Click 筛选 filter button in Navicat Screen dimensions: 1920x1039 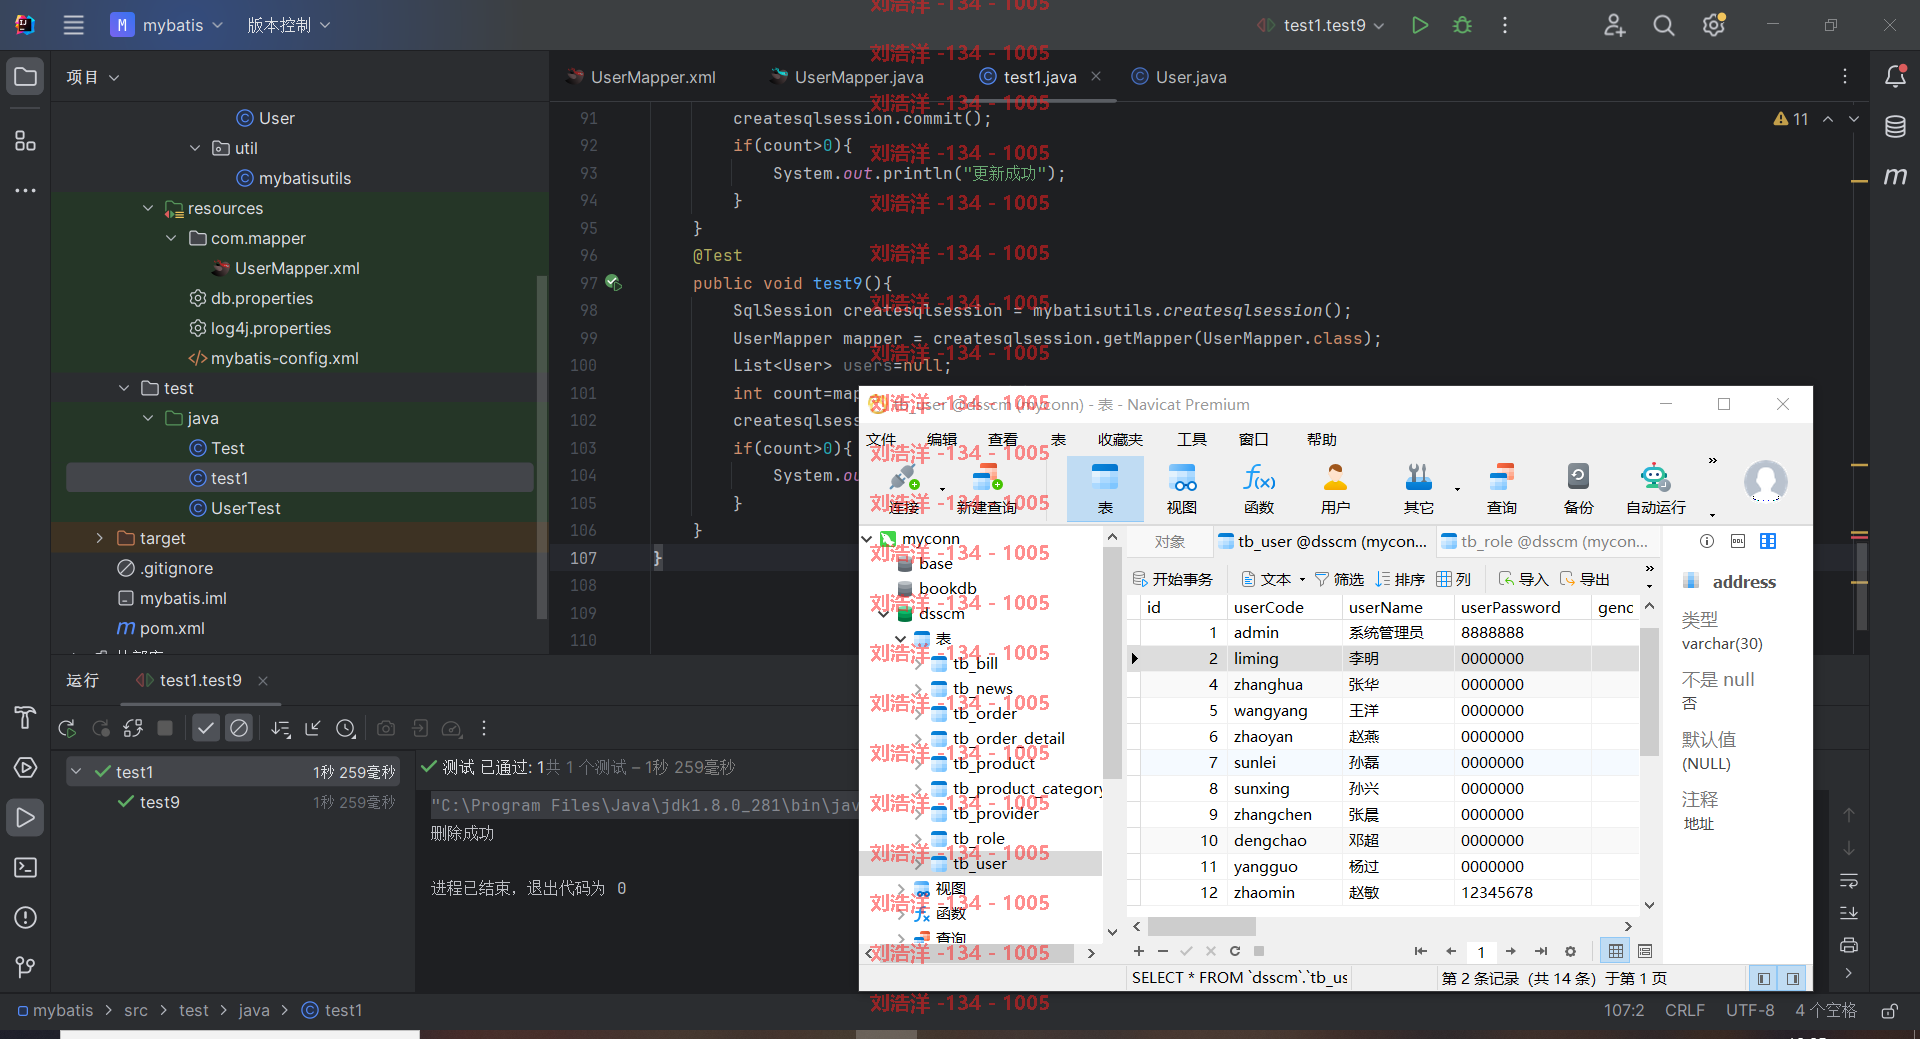pos(1340,579)
